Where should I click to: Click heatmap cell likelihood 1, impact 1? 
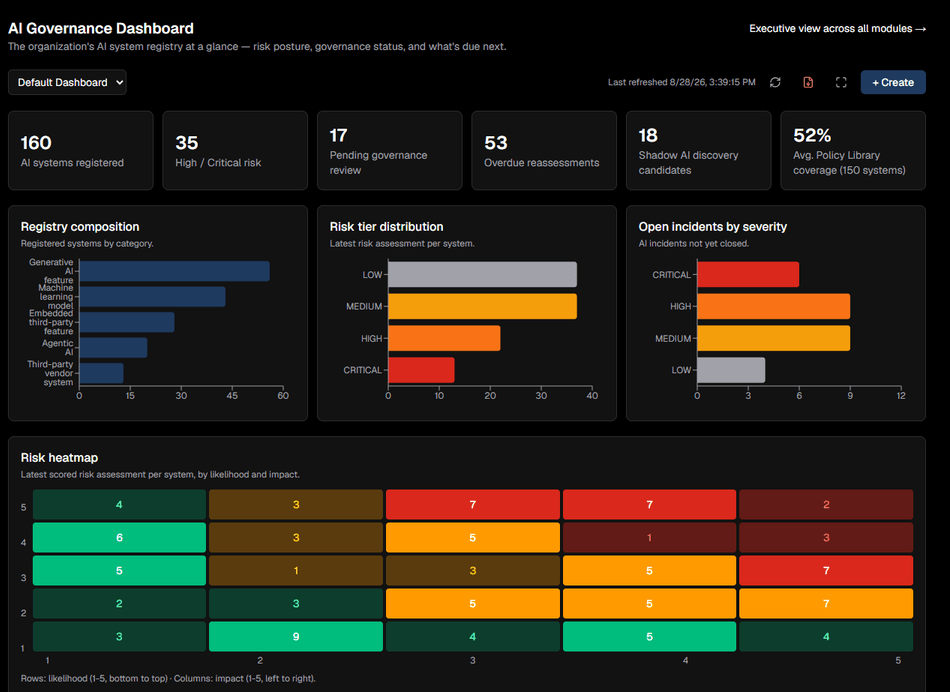[x=119, y=636]
